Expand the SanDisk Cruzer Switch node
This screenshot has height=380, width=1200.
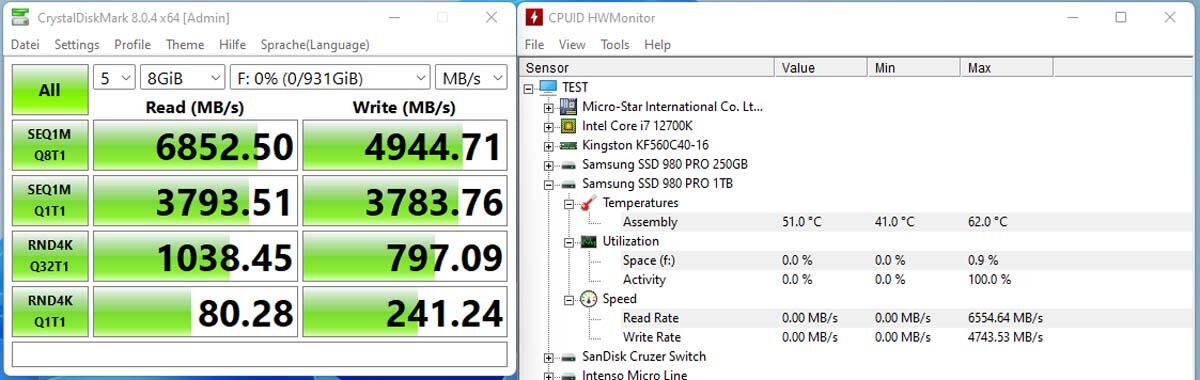(x=548, y=356)
